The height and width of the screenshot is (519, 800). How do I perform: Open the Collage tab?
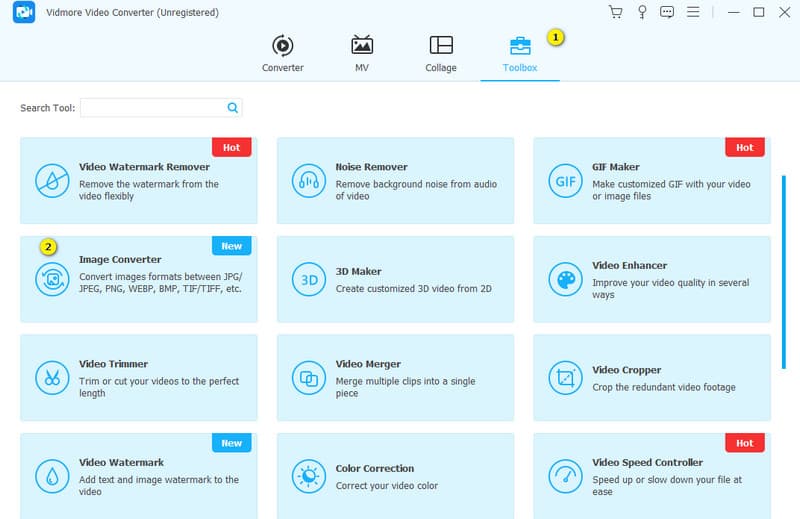pyautogui.click(x=441, y=54)
